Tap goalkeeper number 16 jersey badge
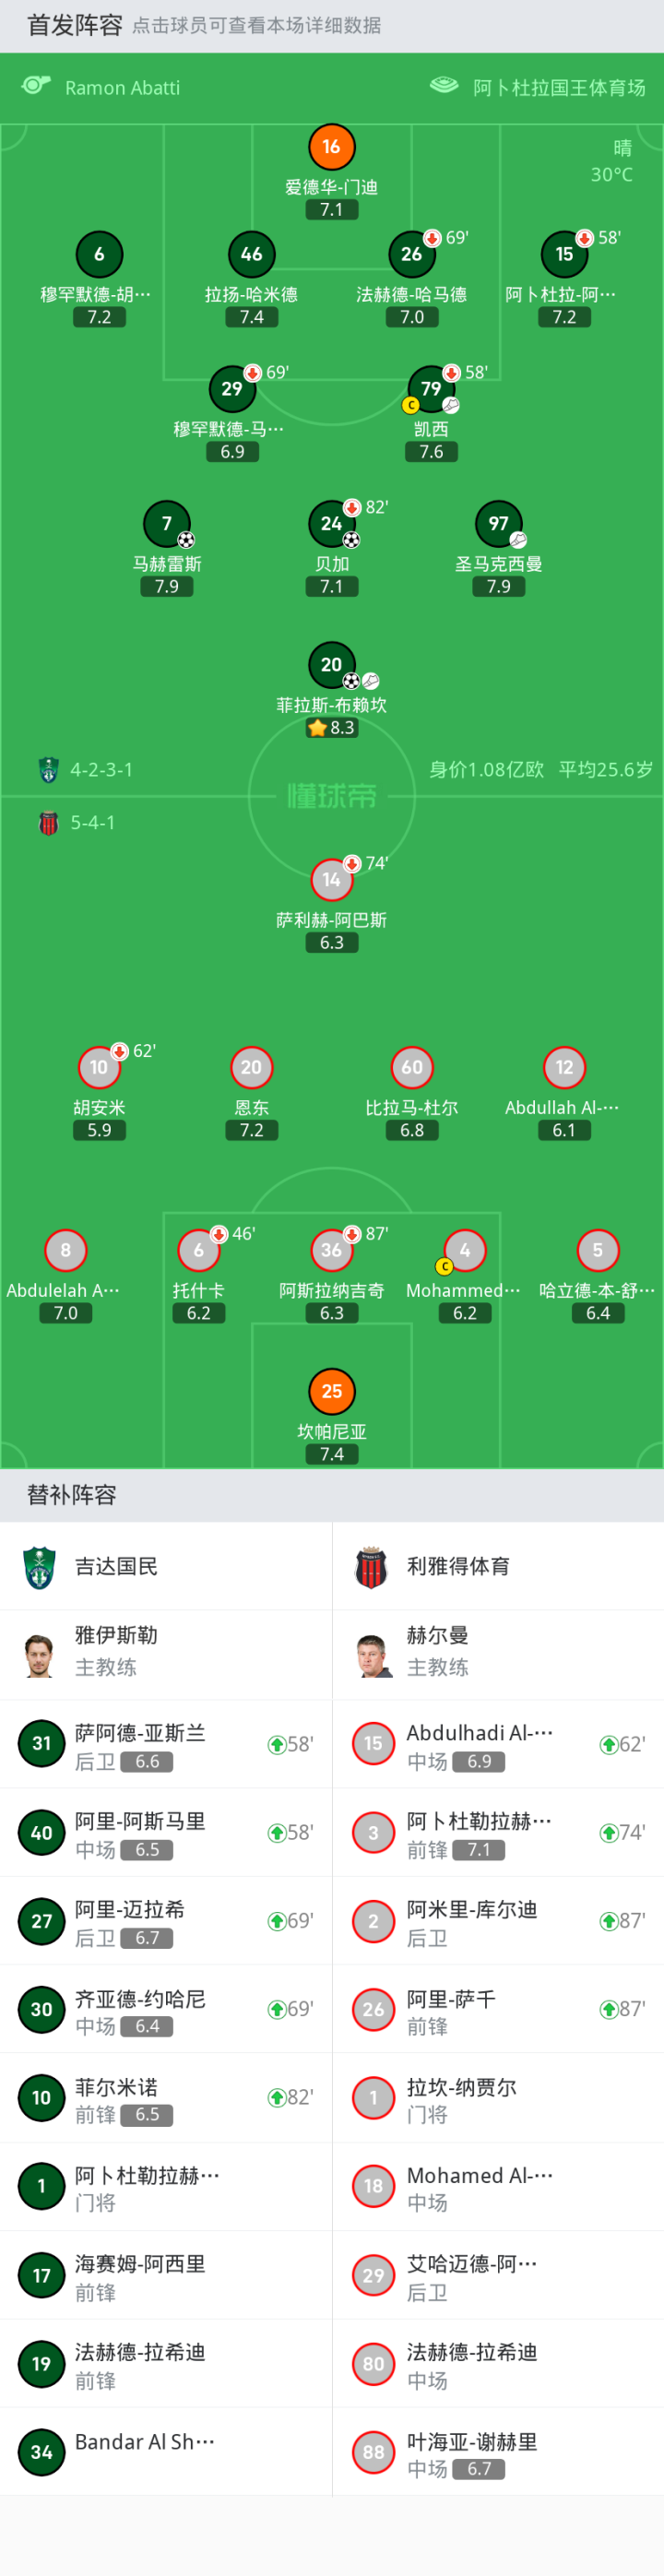The image size is (664, 2576). tap(331, 147)
